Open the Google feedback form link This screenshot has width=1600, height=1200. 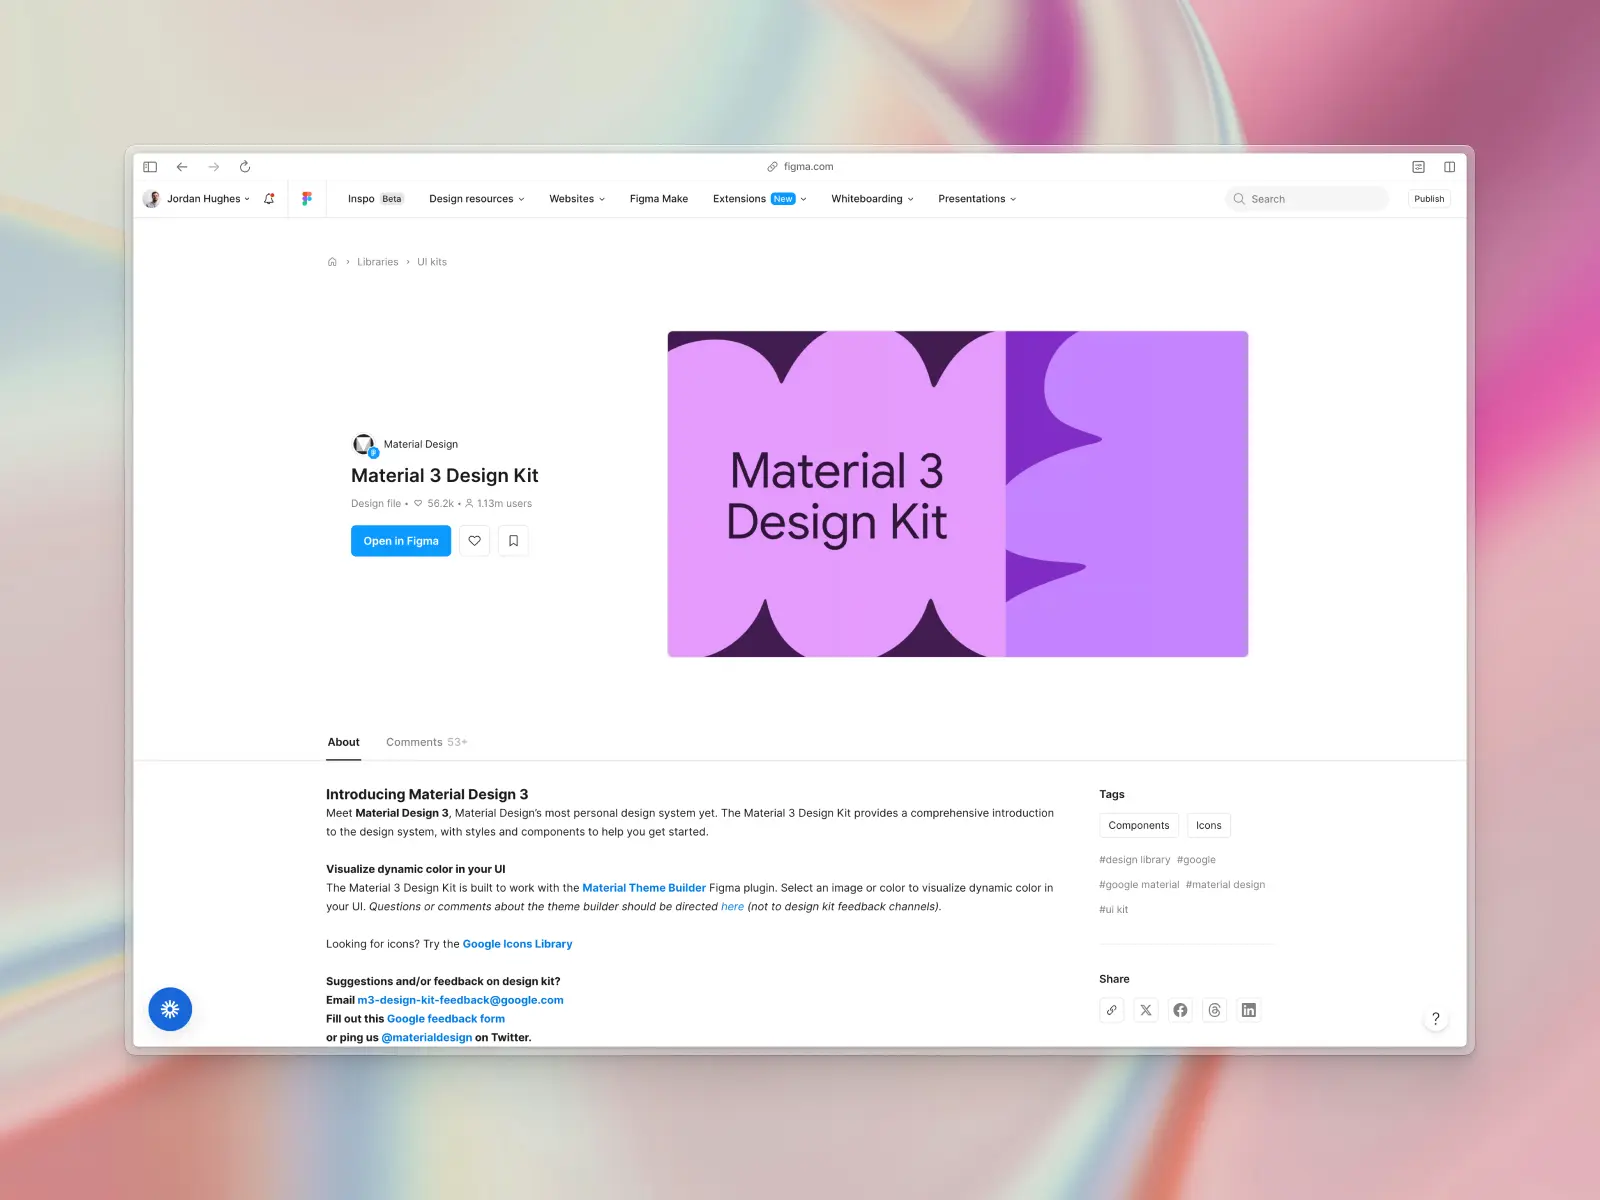click(x=446, y=1019)
